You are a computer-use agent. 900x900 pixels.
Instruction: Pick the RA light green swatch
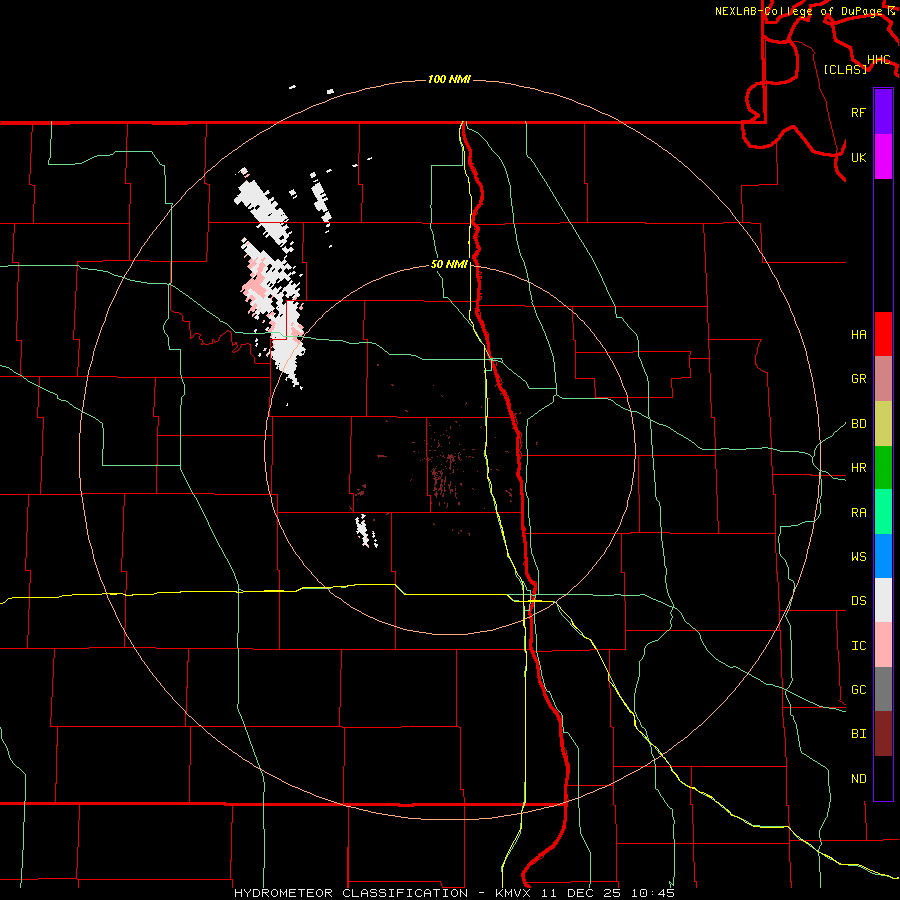pyautogui.click(x=883, y=512)
